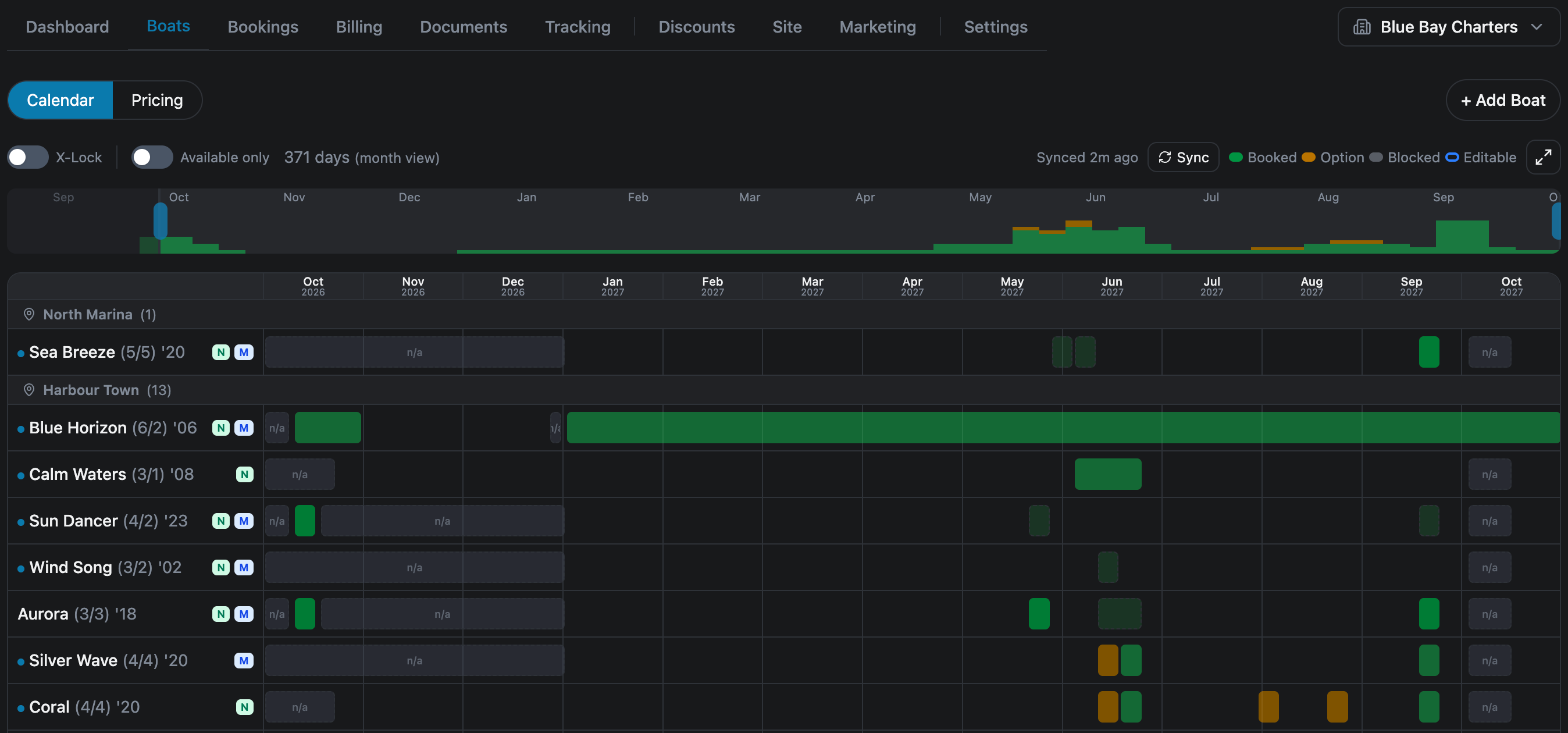Open the Blue Horizon boat entry
Viewport: 1568px width, 733px height.
coord(113,428)
